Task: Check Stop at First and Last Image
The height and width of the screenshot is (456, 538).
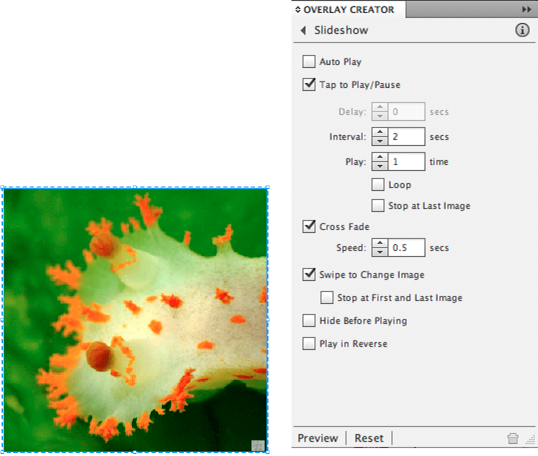Action: (326, 297)
